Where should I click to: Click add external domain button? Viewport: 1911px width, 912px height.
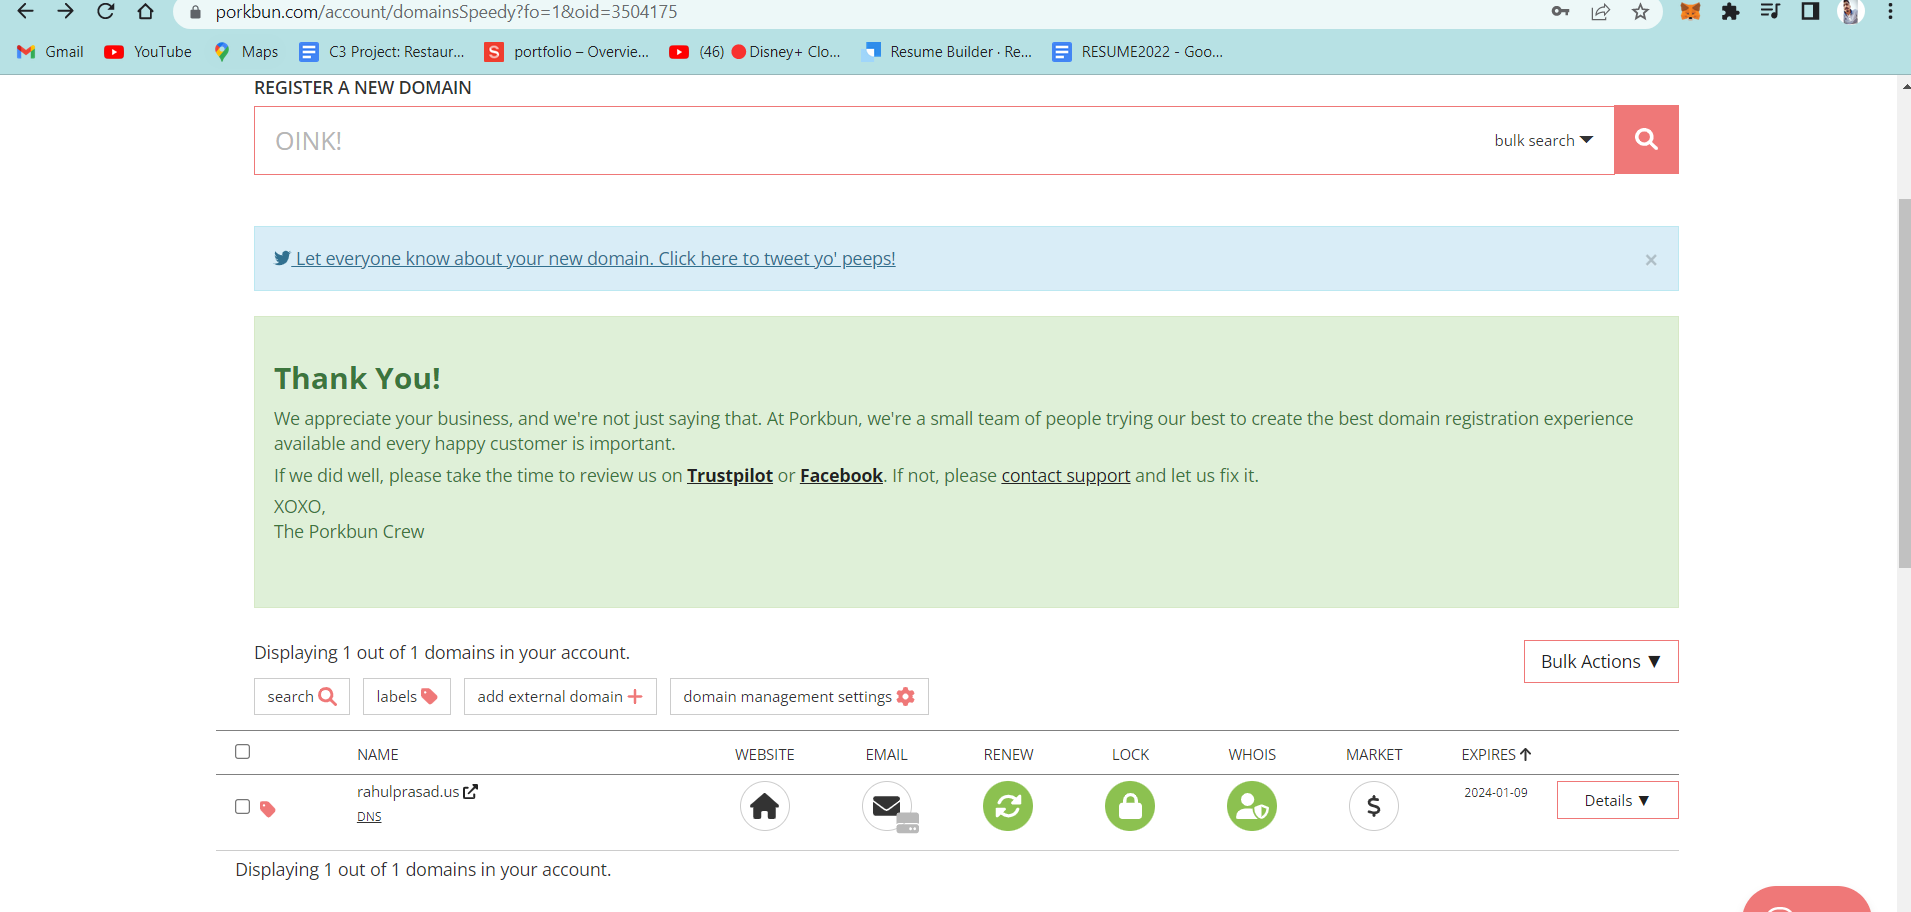[560, 697]
